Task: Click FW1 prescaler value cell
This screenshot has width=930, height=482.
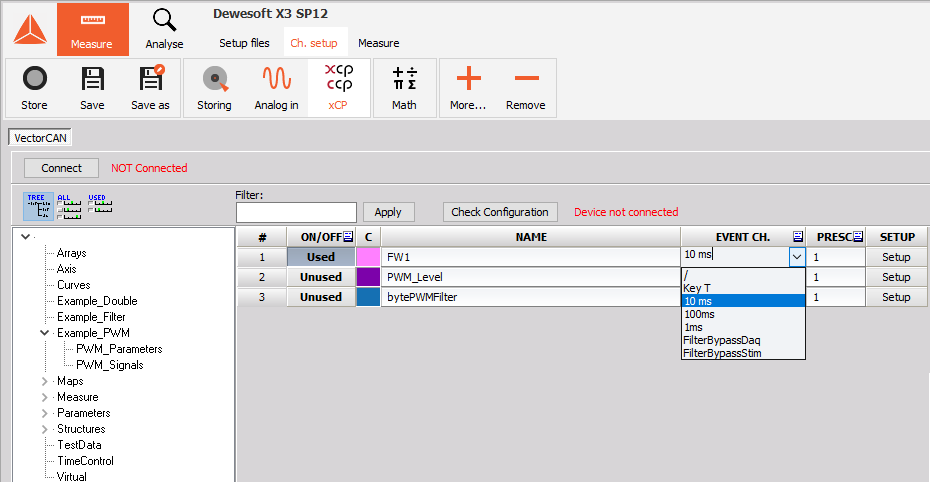Action: click(836, 257)
